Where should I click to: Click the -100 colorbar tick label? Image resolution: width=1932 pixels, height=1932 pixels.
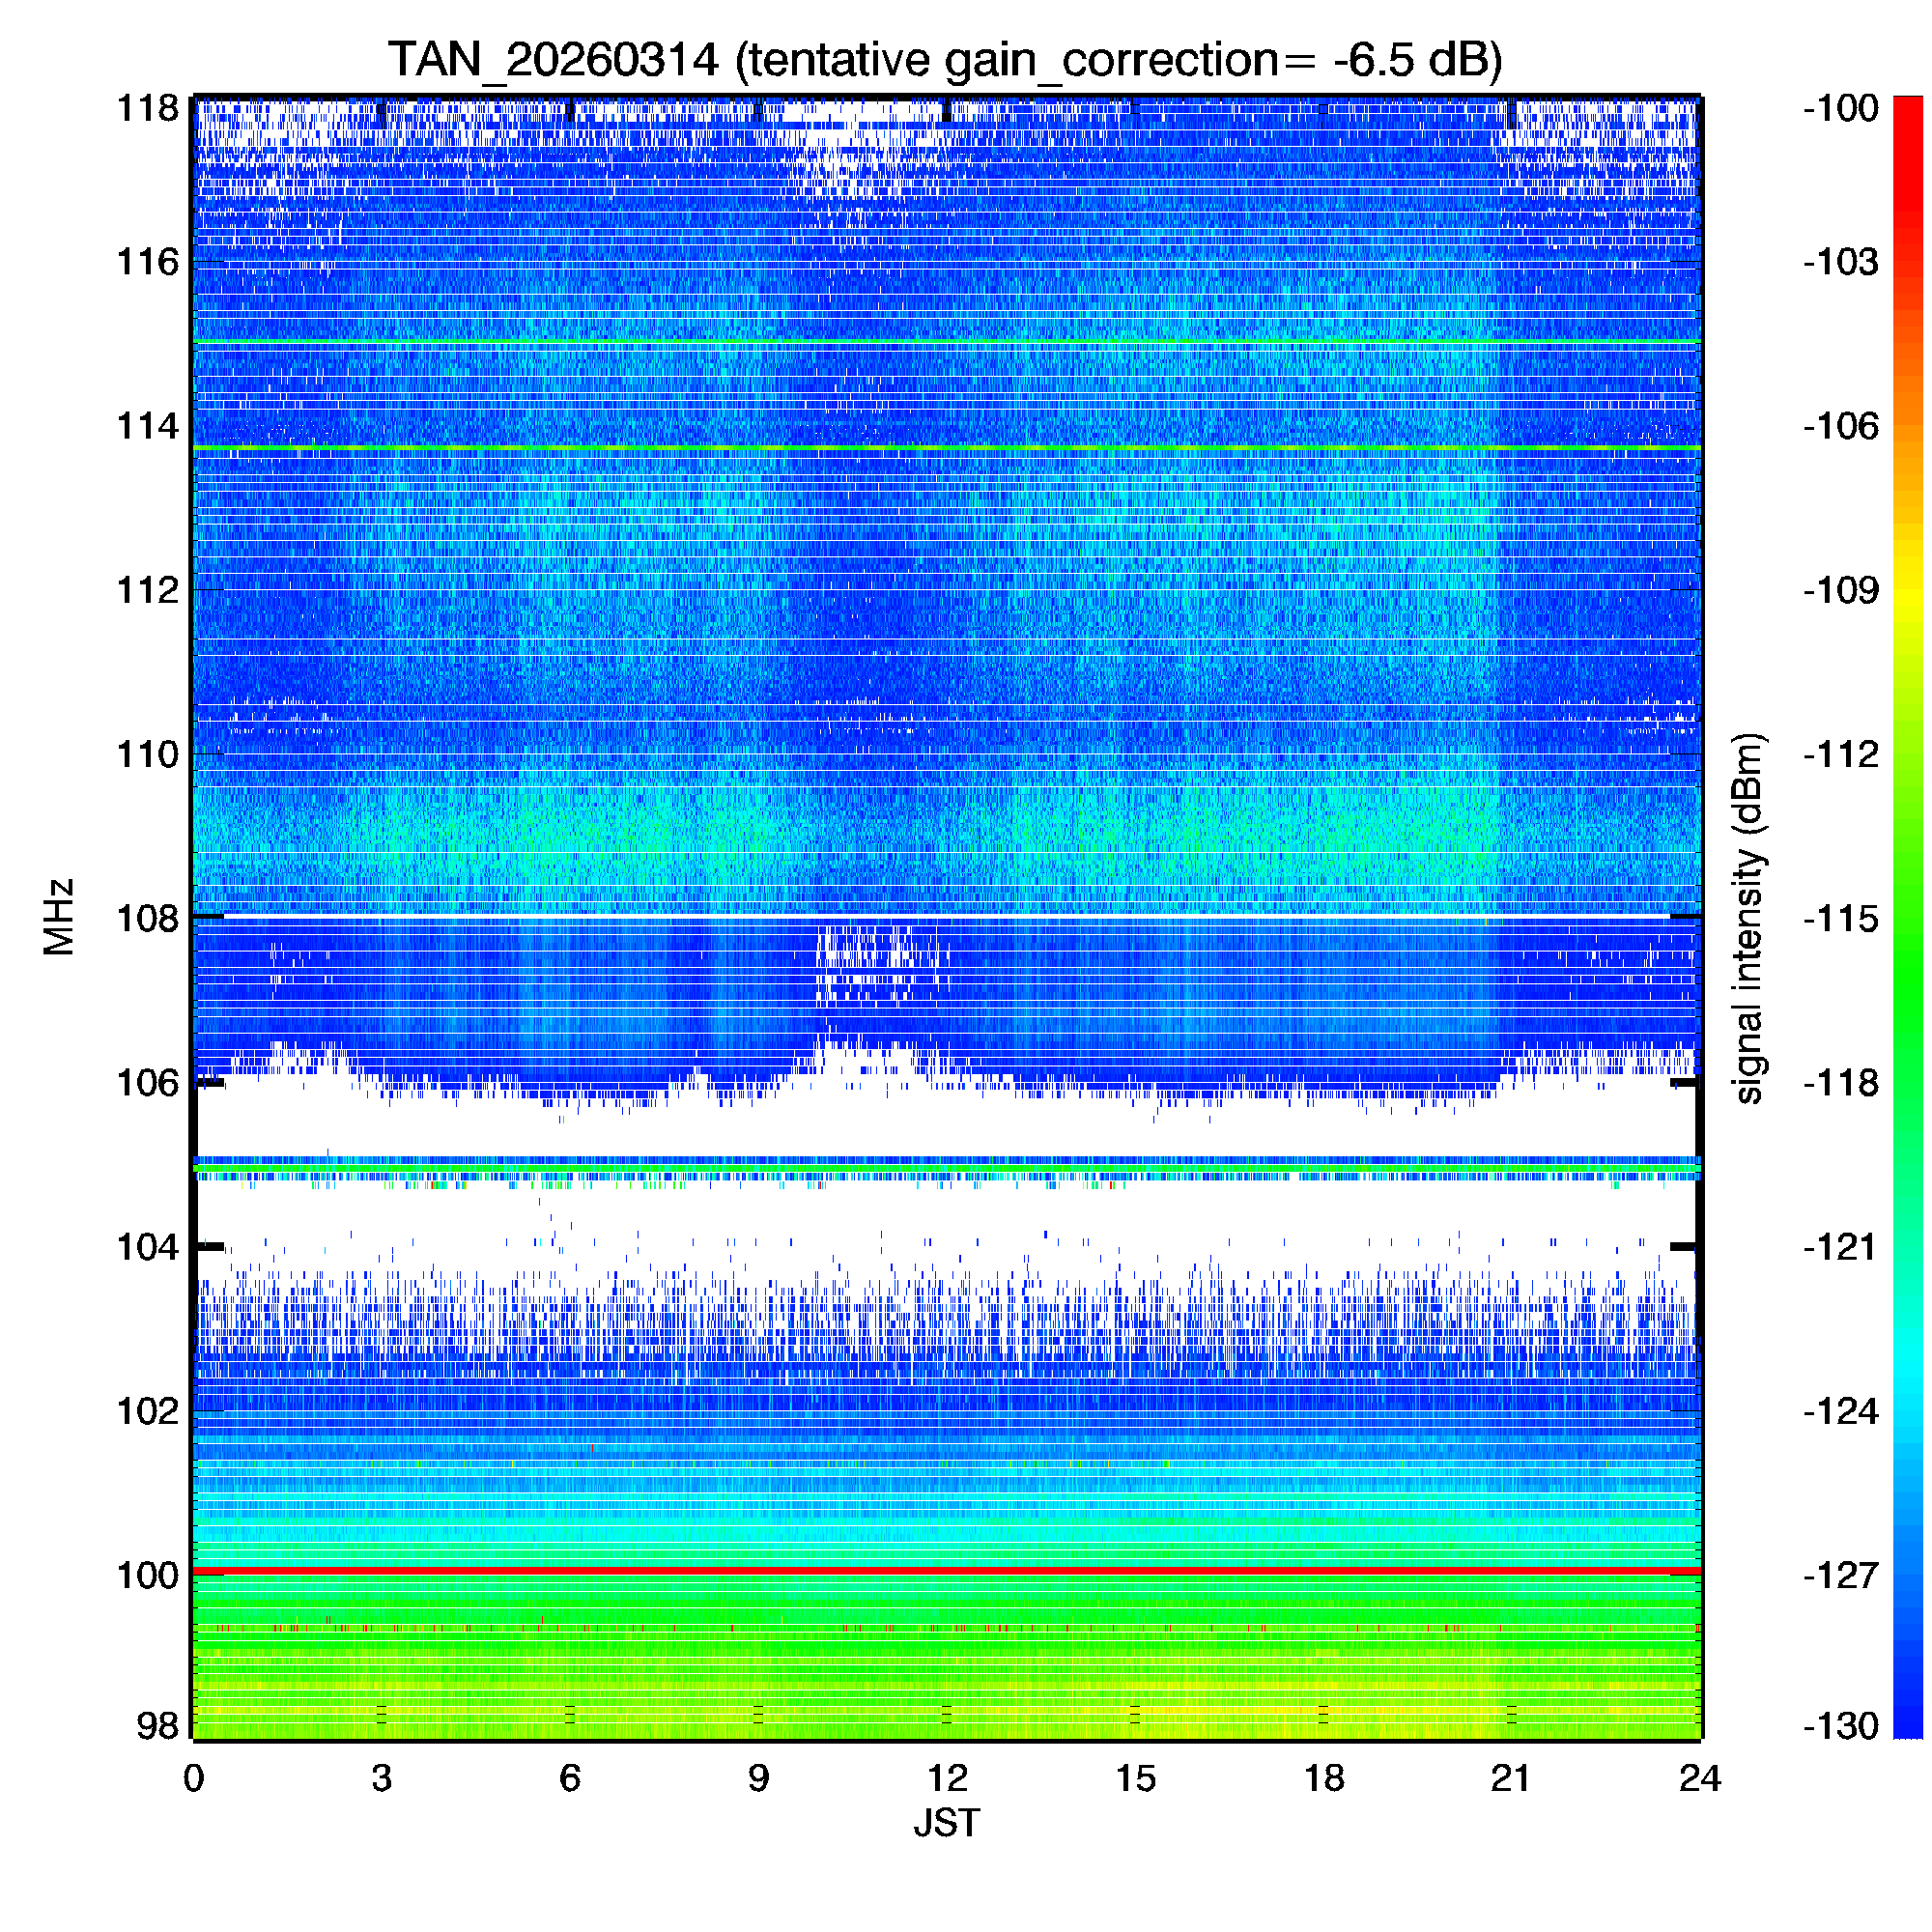(x=1841, y=108)
